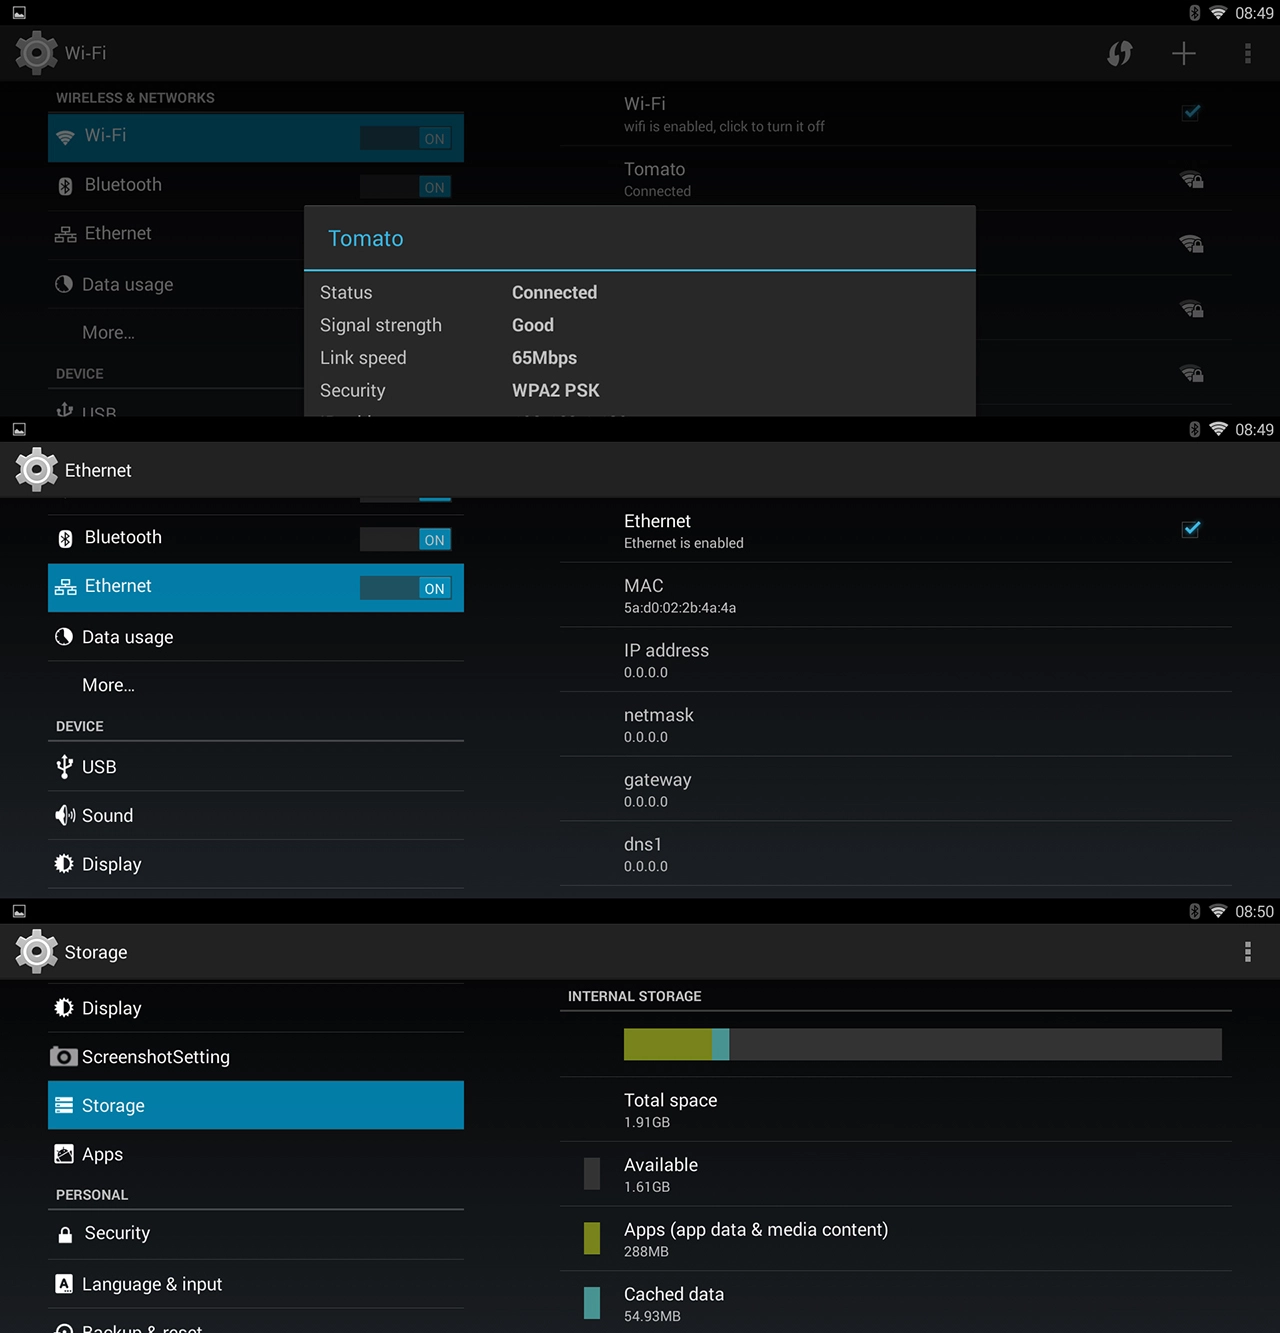This screenshot has height=1333, width=1280.
Task: Toggle the Bluetooth ON switch in the Ethernet screen
Action: coord(406,540)
